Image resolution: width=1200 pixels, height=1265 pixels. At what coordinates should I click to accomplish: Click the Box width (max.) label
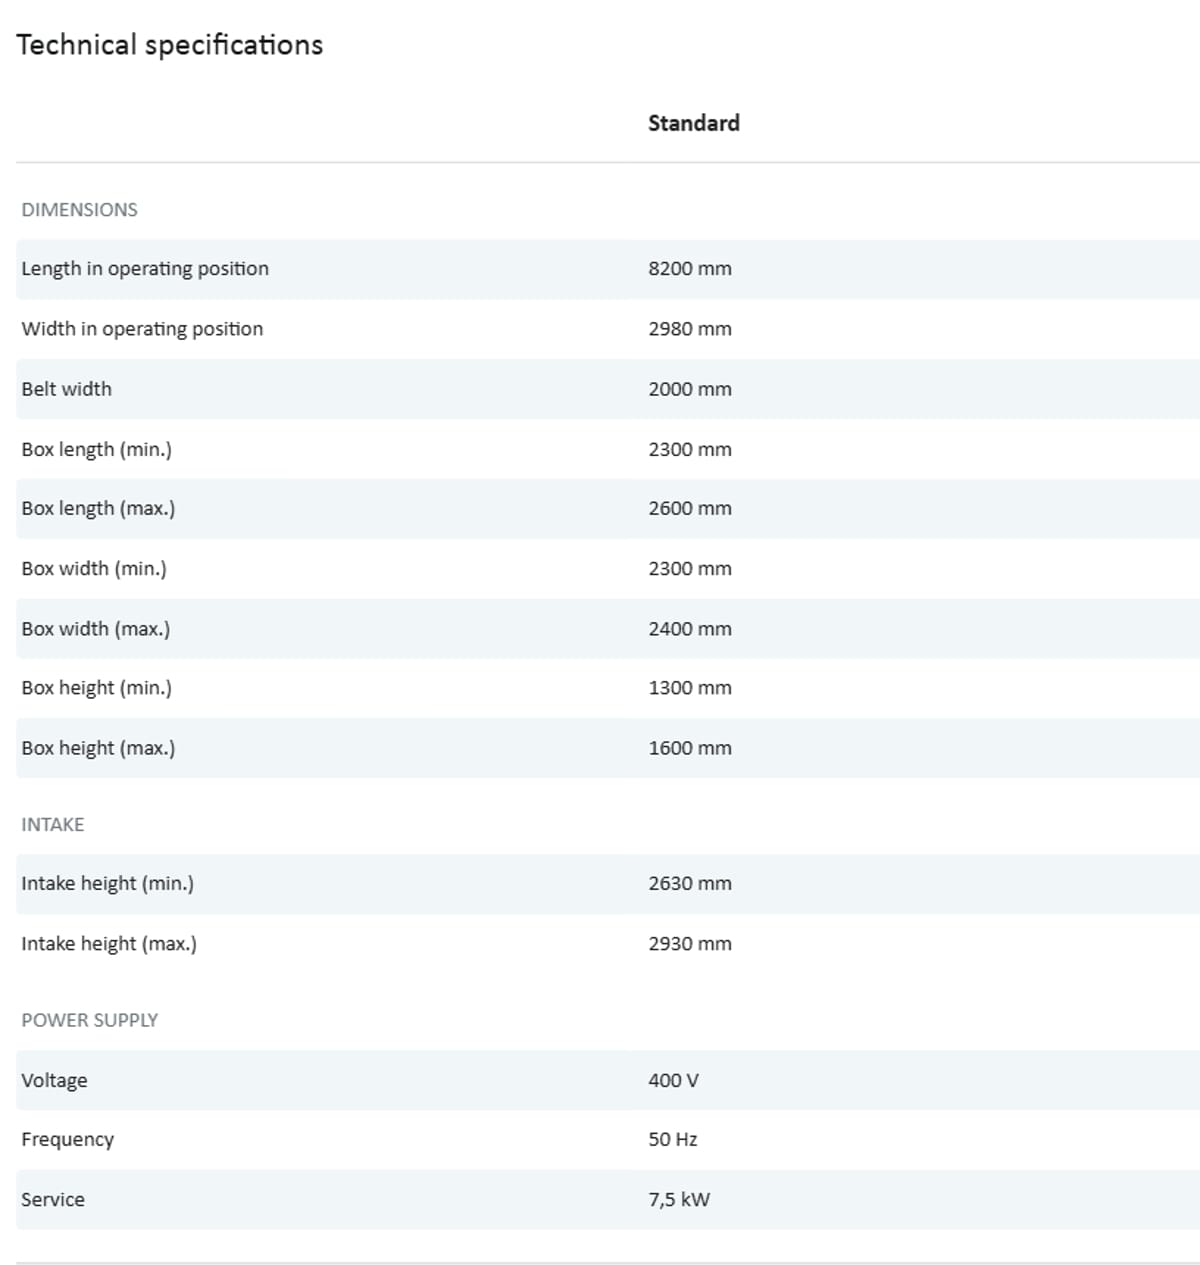(x=95, y=629)
